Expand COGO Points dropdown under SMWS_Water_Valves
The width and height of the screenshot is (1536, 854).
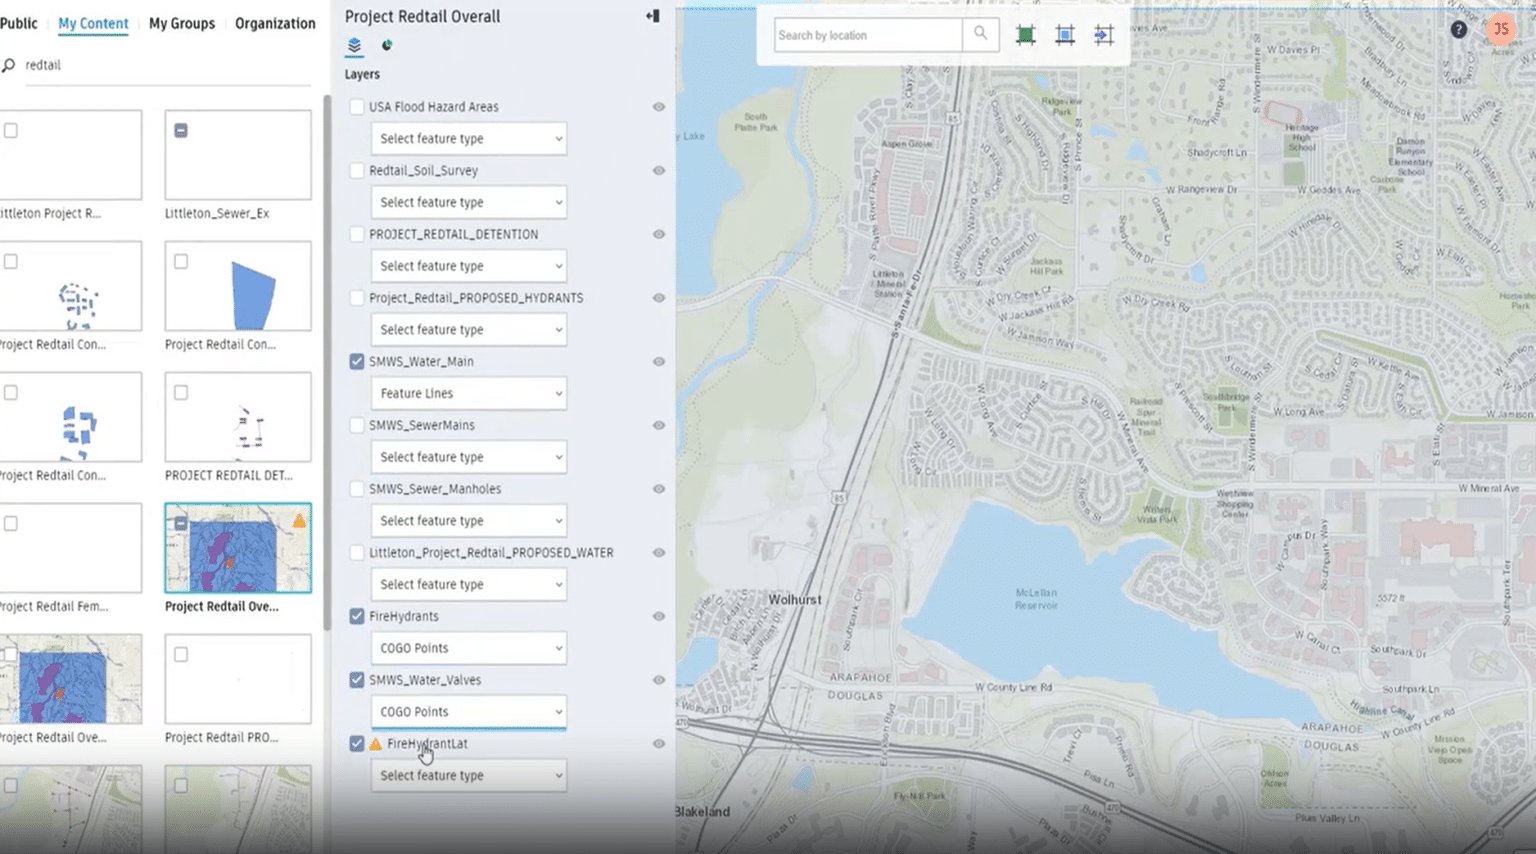468,712
